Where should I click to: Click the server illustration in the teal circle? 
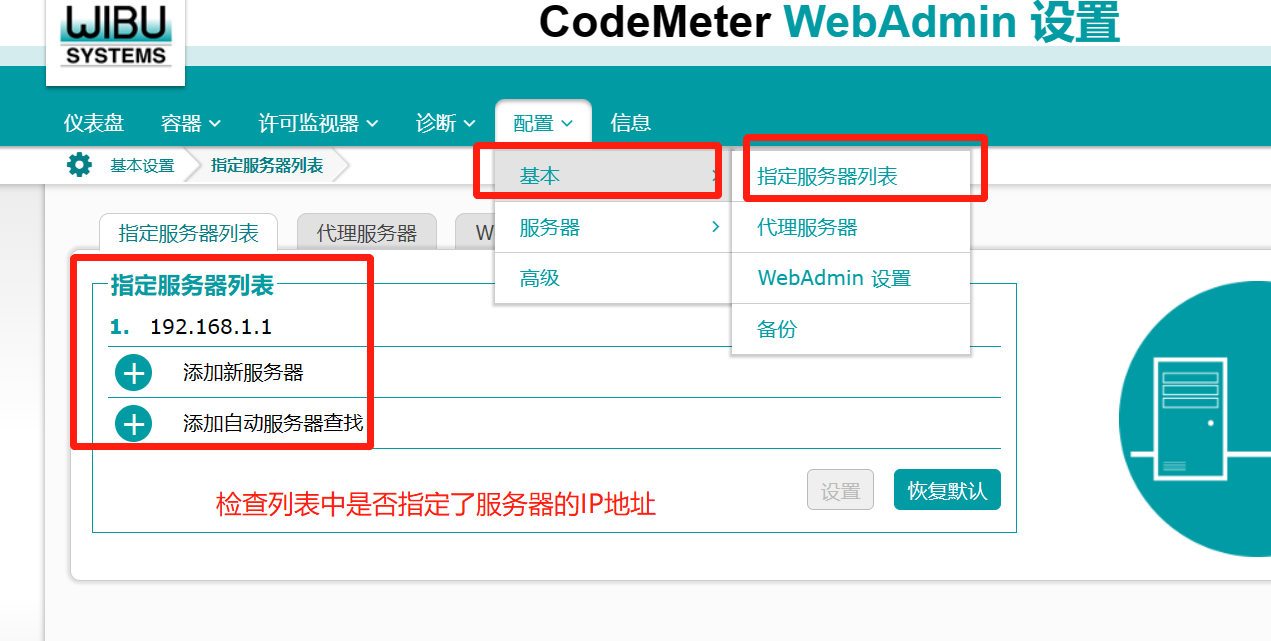pyautogui.click(x=1194, y=417)
